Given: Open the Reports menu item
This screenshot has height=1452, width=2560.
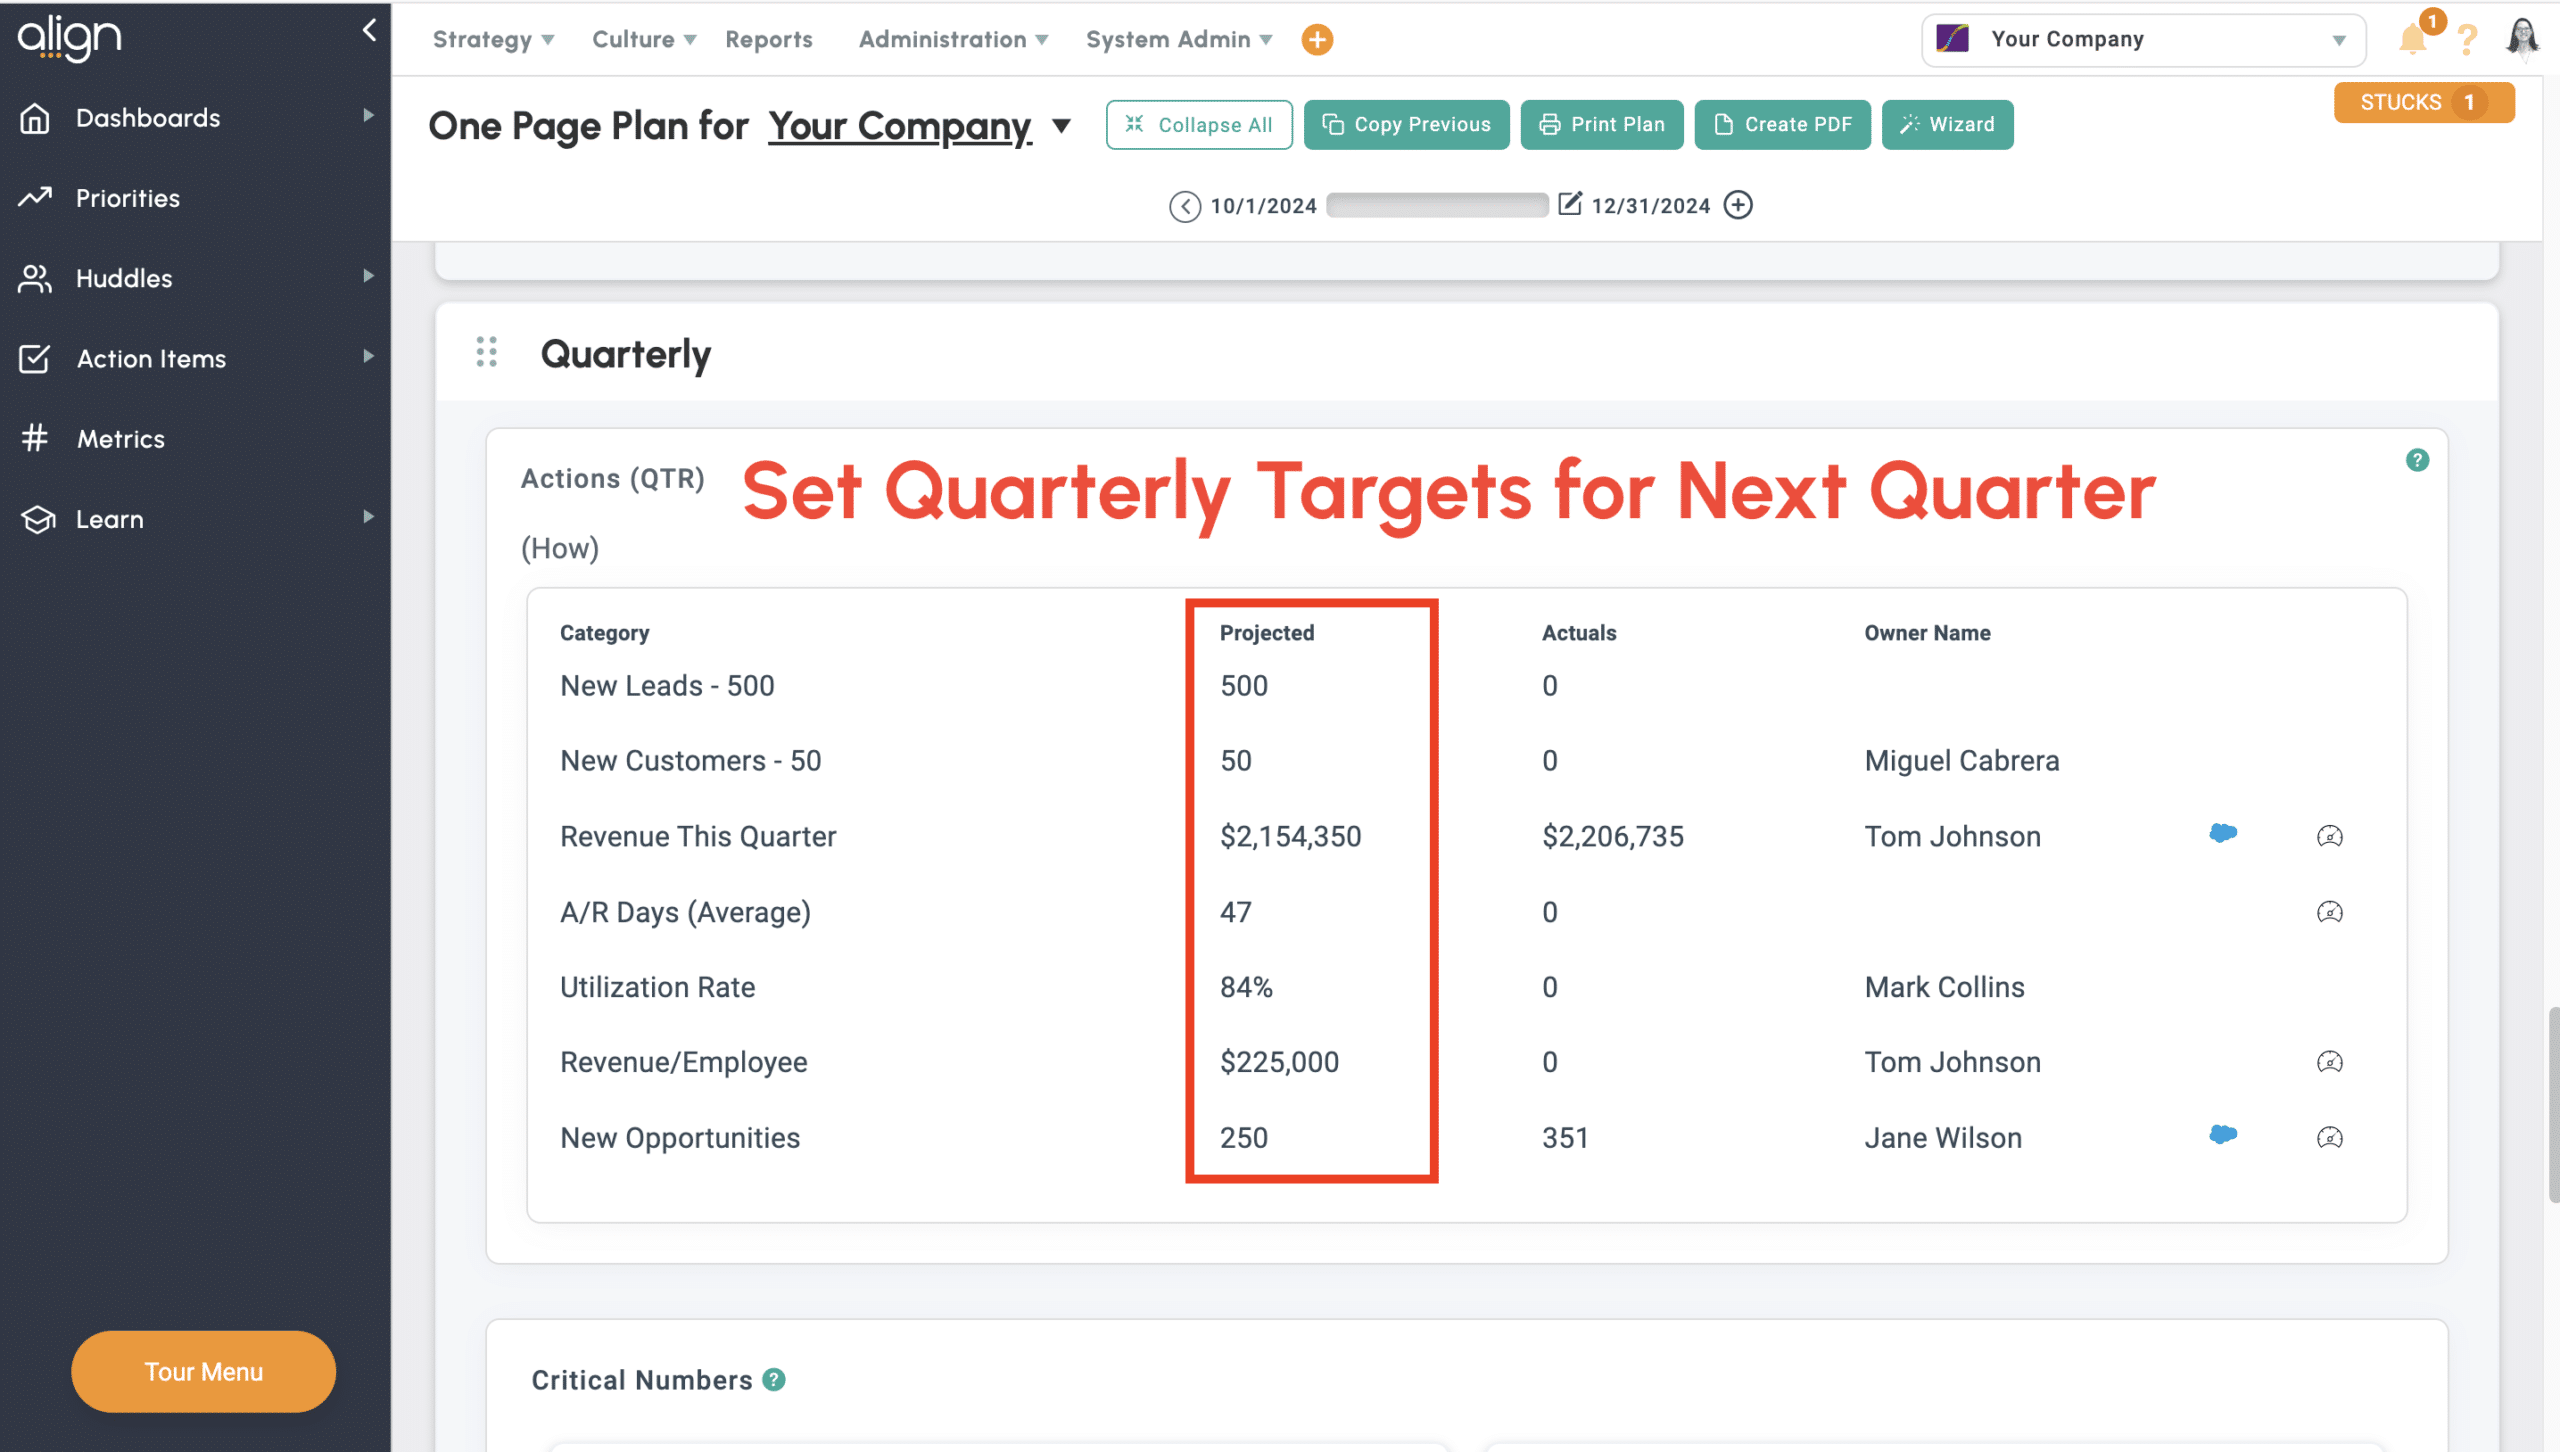Looking at the screenshot, I should [768, 40].
